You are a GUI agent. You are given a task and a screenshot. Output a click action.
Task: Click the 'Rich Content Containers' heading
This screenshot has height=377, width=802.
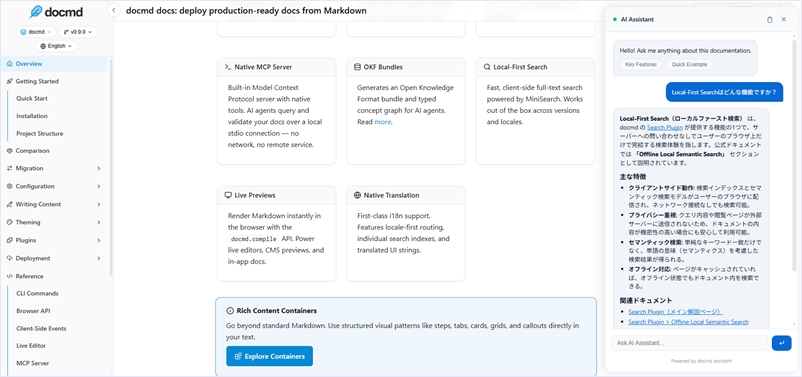(x=277, y=311)
